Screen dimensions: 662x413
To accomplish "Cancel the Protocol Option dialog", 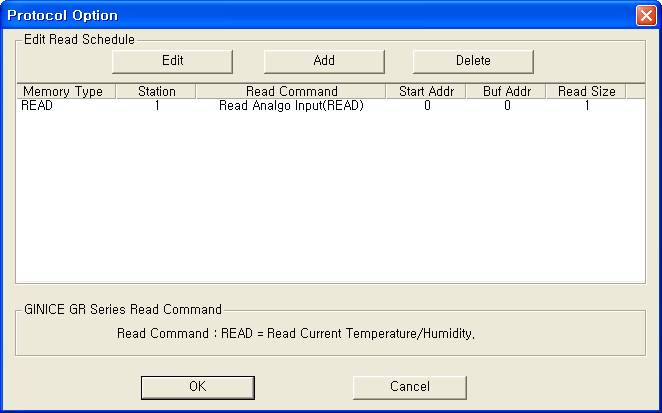I will click(409, 386).
